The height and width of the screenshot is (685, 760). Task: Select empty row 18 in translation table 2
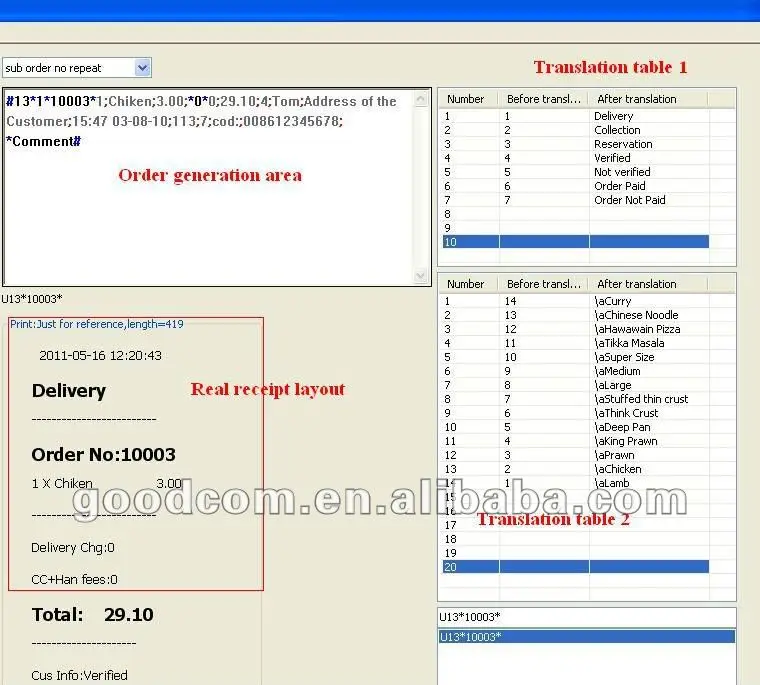tap(576, 539)
